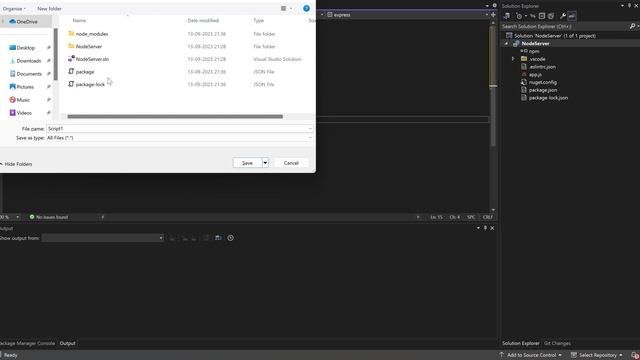Click the Search Solution Explorer field
Viewport: 640px width, 360px height.
click(x=565, y=26)
